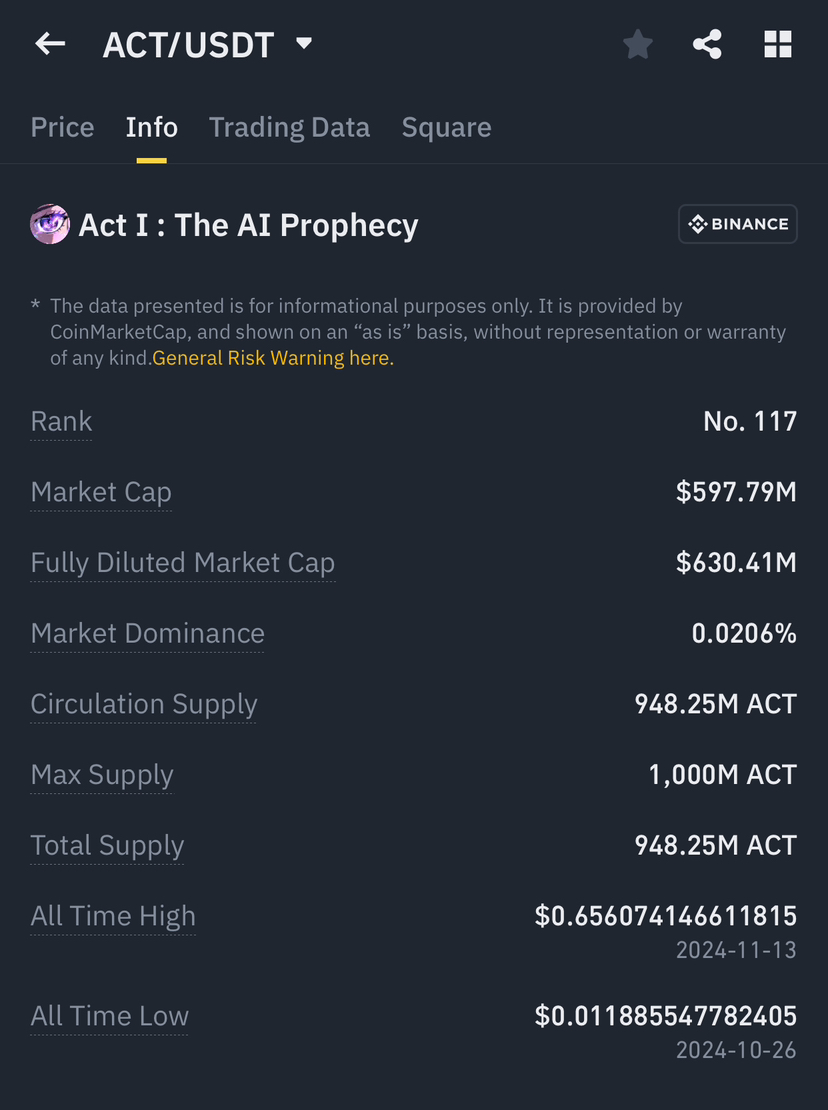
Task: Switch to the Price tab
Action: point(62,127)
